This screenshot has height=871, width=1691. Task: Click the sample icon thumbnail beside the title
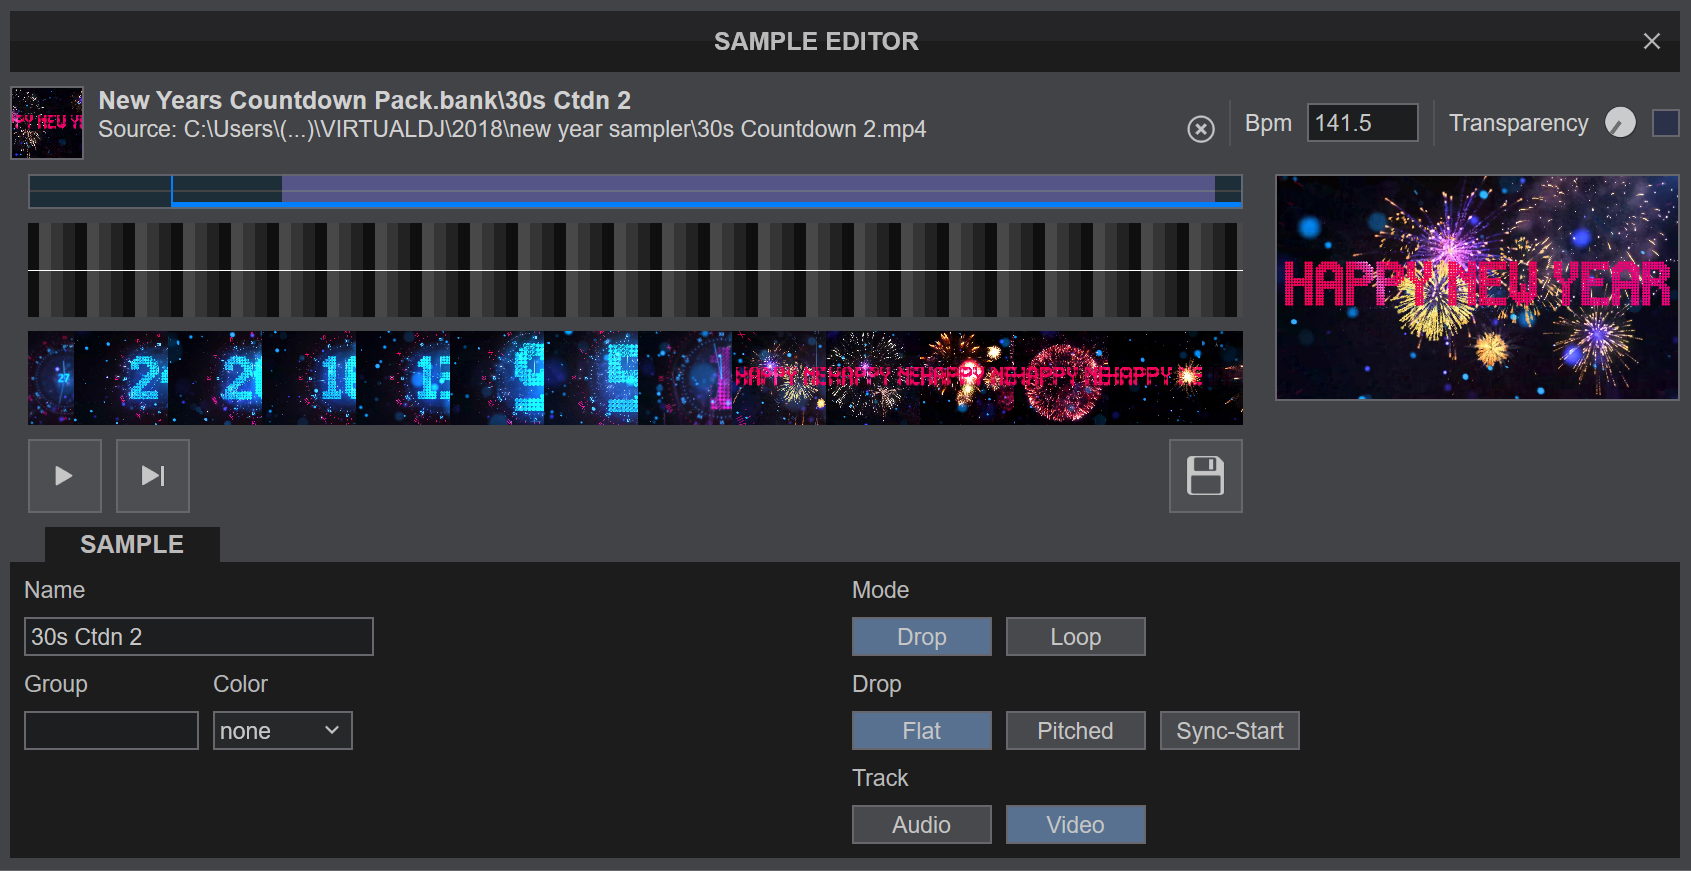point(47,123)
